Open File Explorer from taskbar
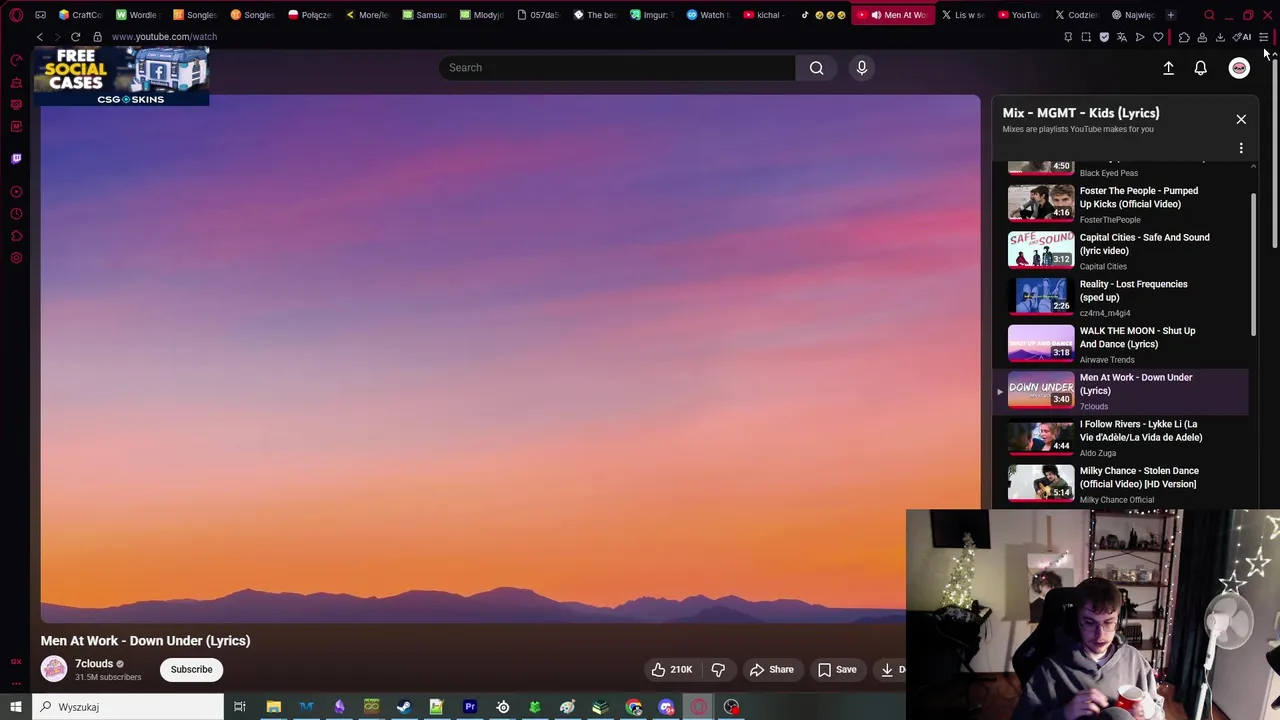 tap(273, 707)
